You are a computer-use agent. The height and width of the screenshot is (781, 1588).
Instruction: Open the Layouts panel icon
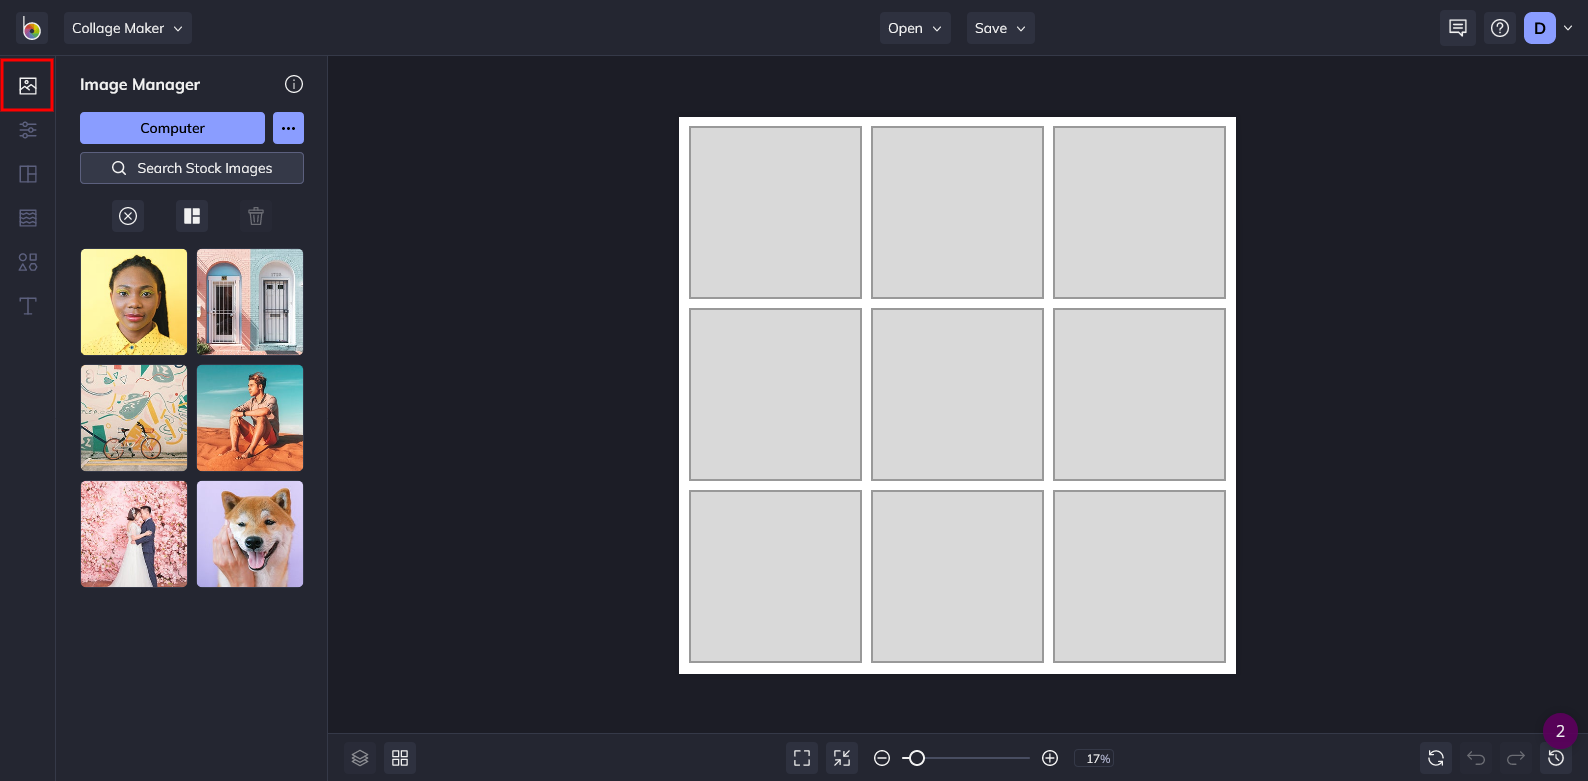click(x=28, y=174)
